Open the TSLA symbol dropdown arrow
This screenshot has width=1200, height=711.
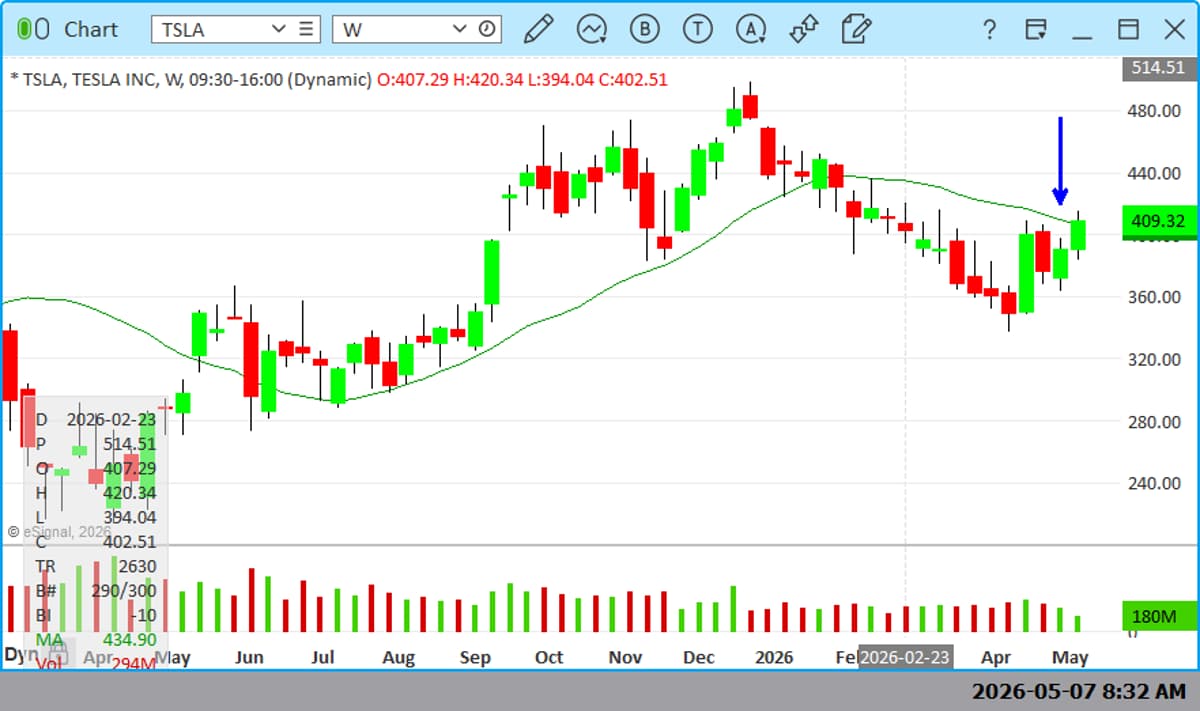tap(279, 29)
